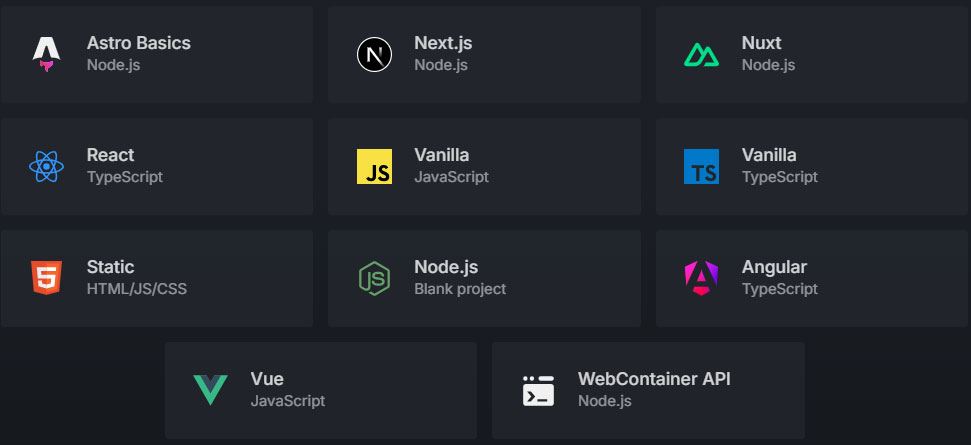The height and width of the screenshot is (445, 971).
Task: Click the yellow JS icon
Action: point(374,166)
